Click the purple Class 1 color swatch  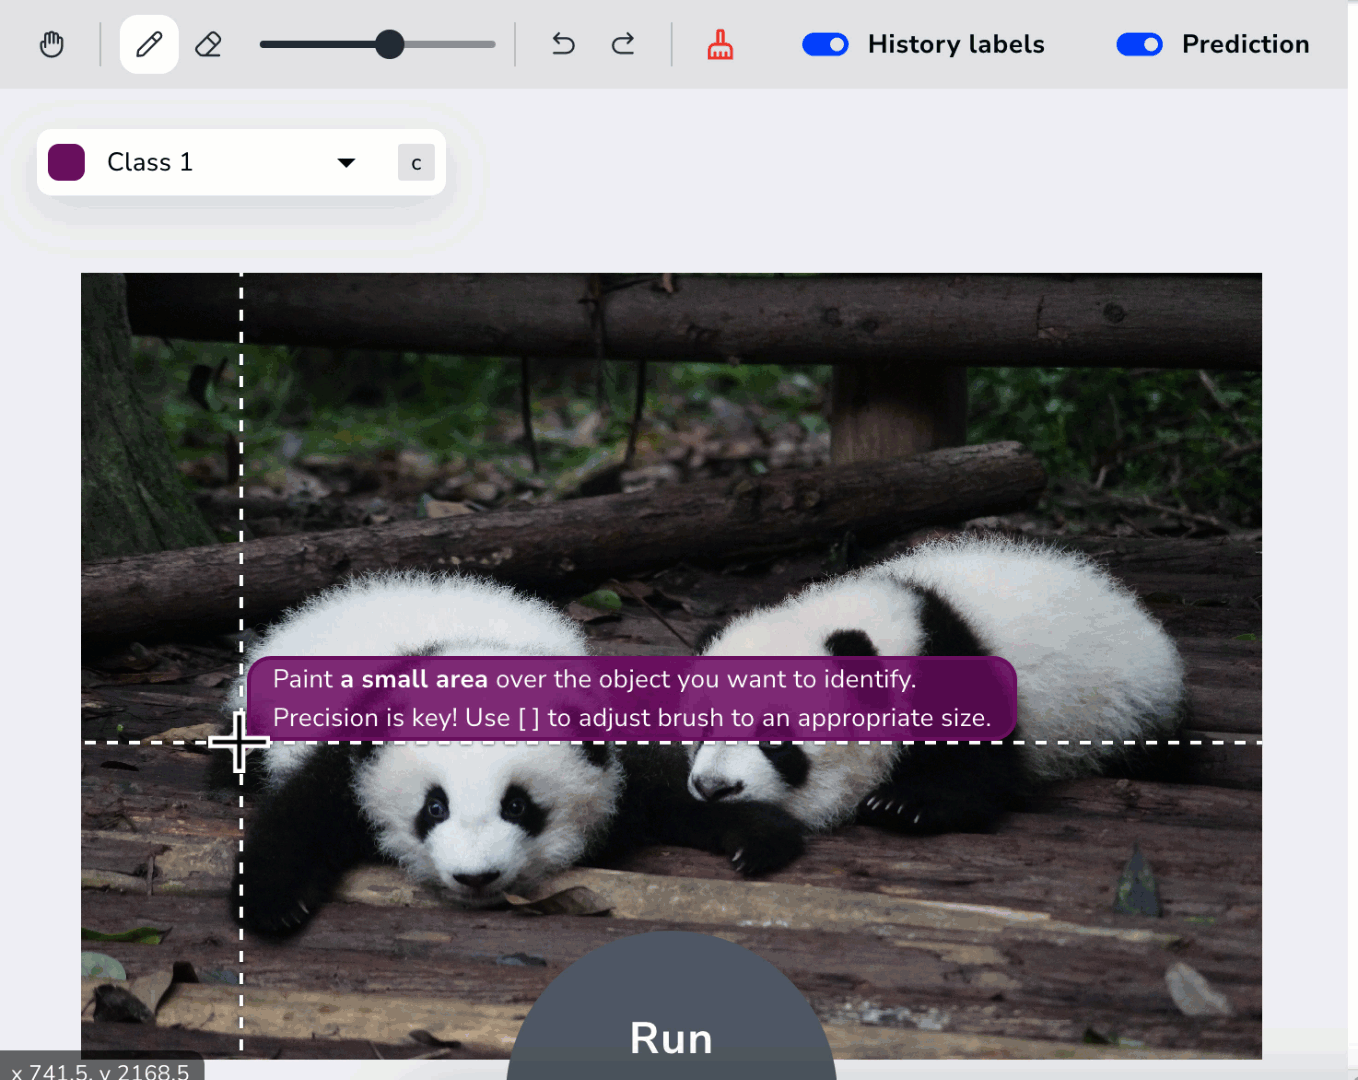coord(66,162)
